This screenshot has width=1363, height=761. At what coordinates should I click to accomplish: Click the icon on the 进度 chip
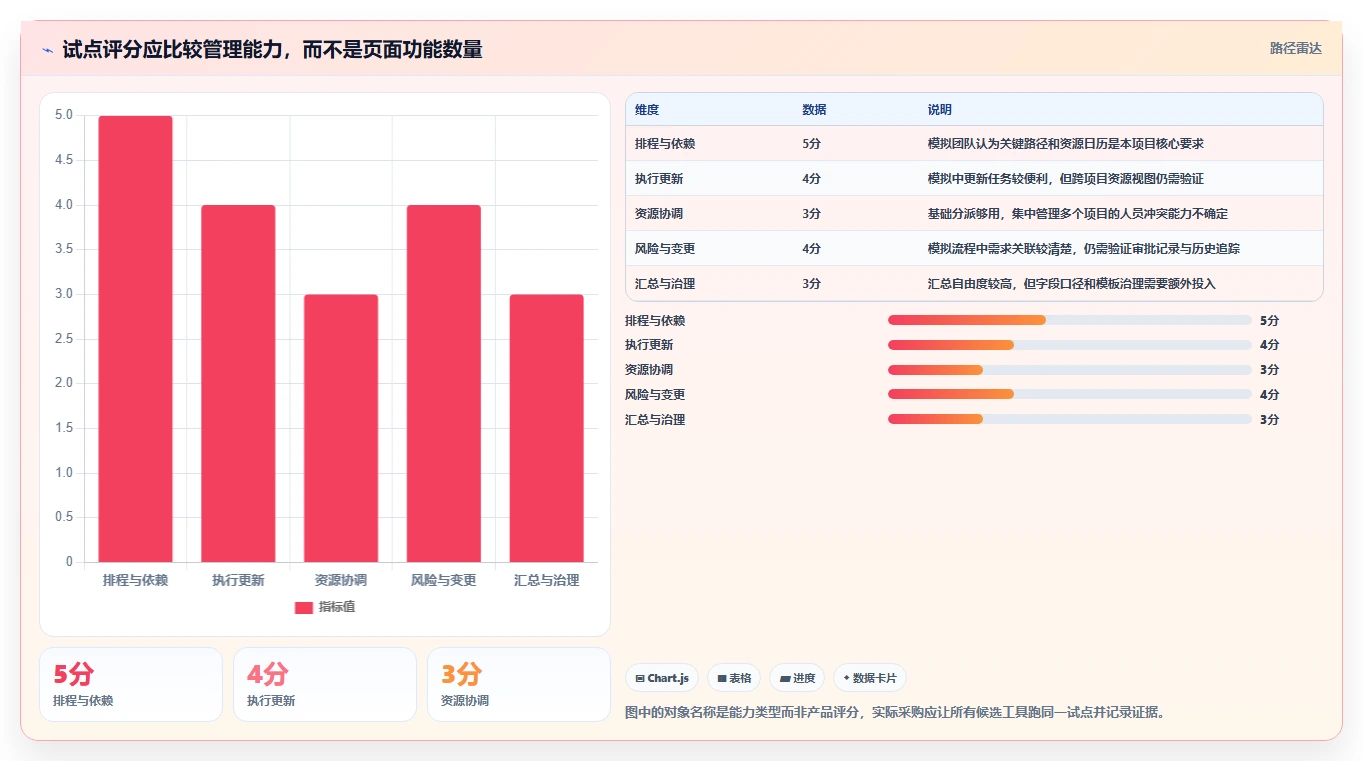785,679
